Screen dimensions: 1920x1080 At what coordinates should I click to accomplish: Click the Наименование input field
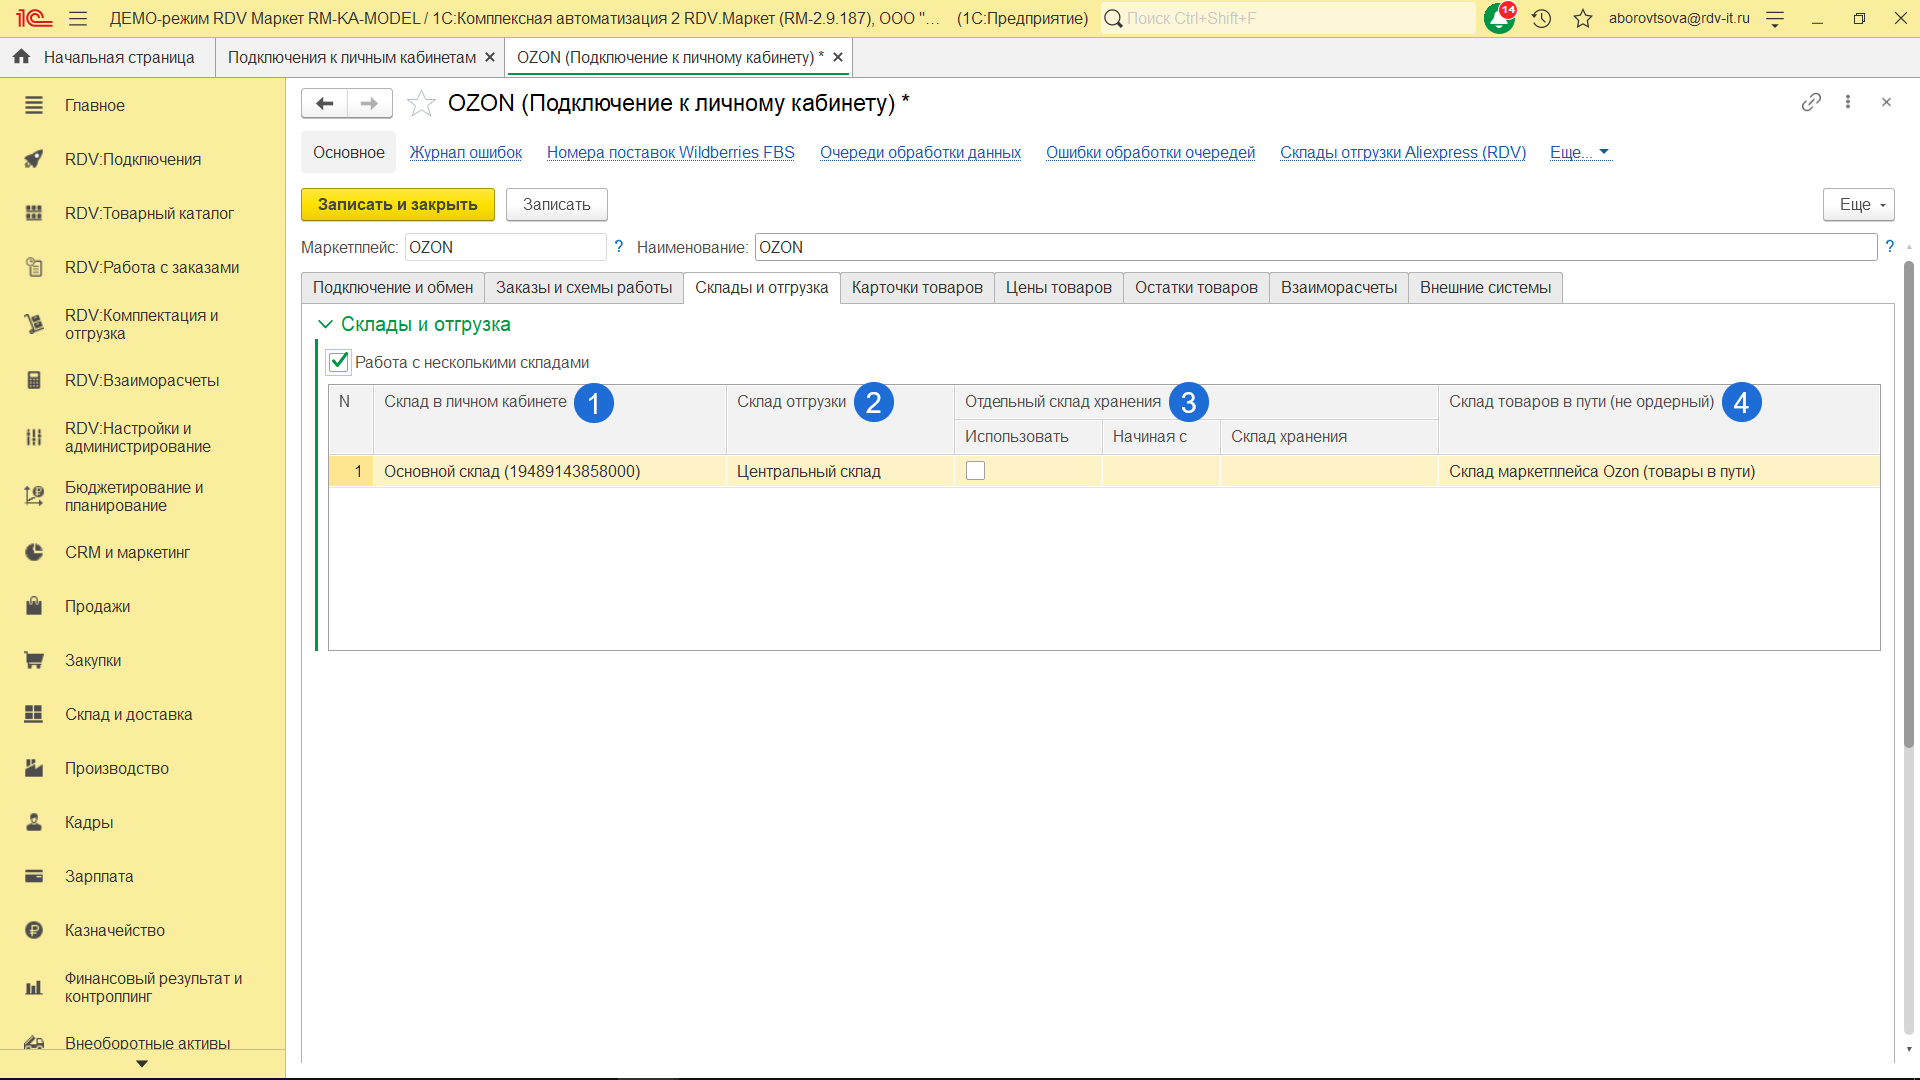point(1314,247)
